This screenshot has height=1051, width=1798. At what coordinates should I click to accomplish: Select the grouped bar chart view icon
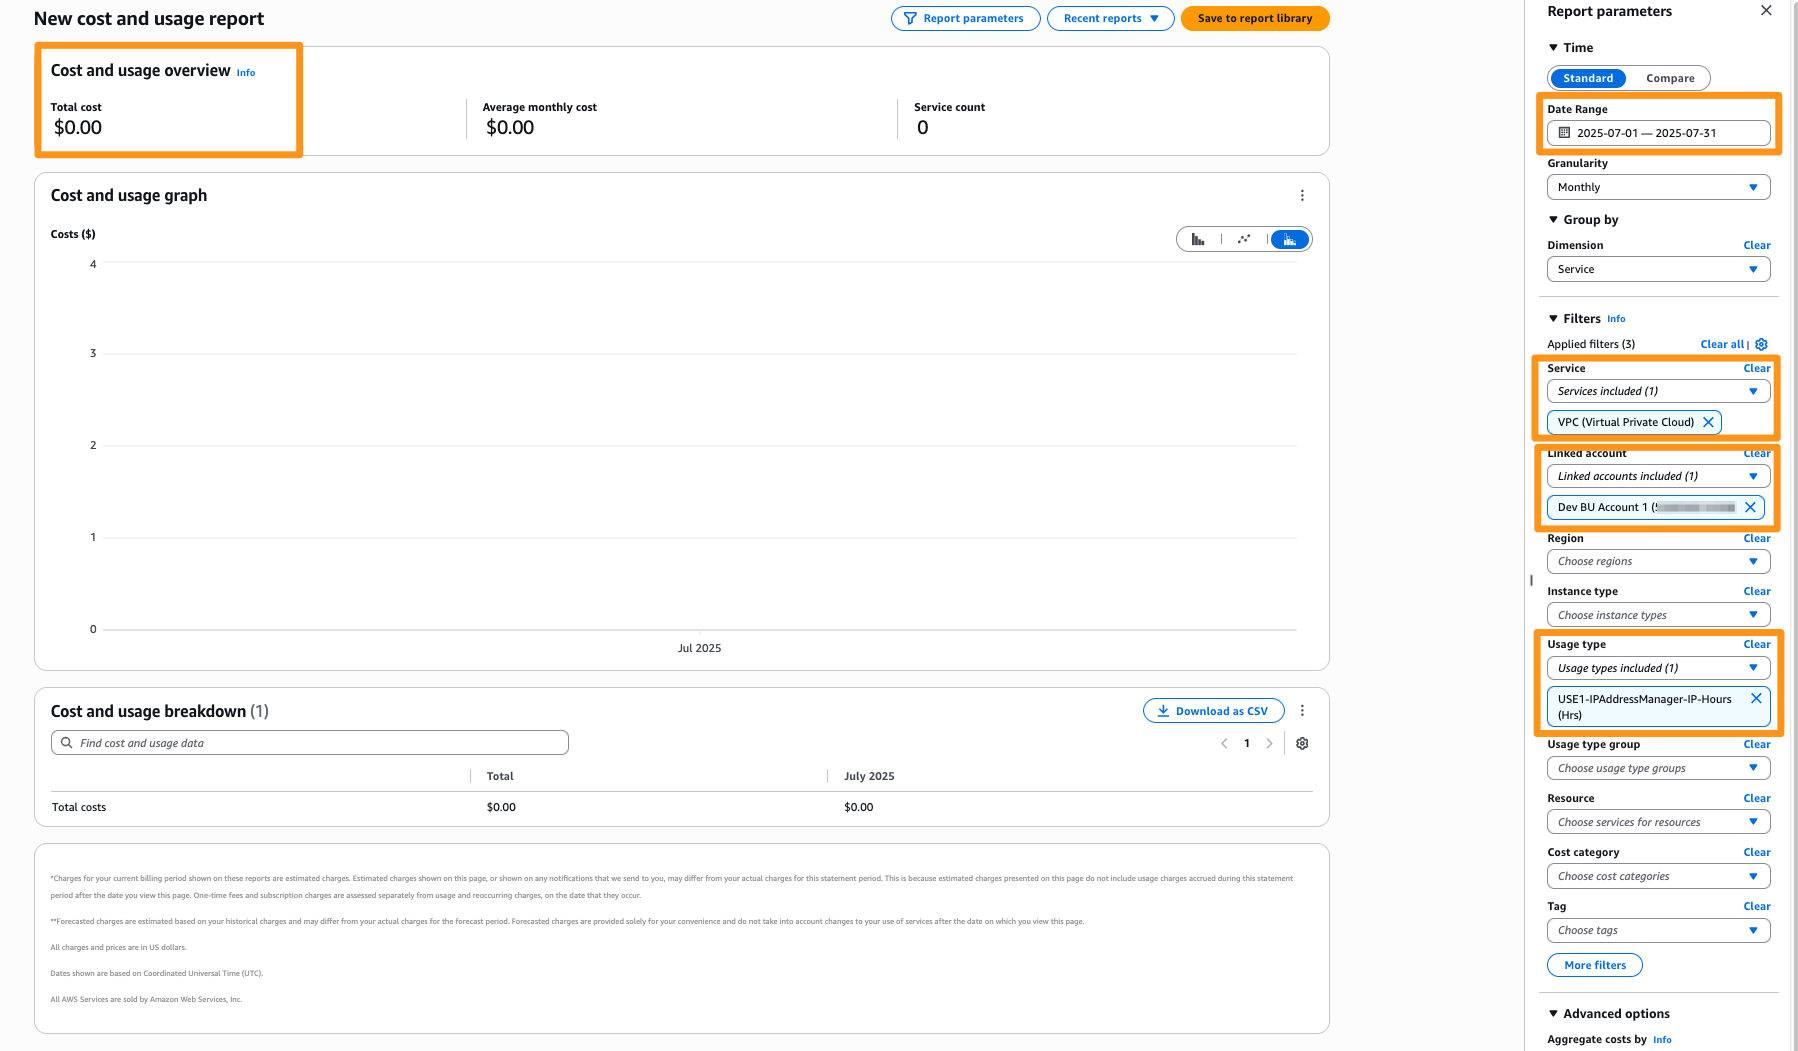click(1199, 239)
